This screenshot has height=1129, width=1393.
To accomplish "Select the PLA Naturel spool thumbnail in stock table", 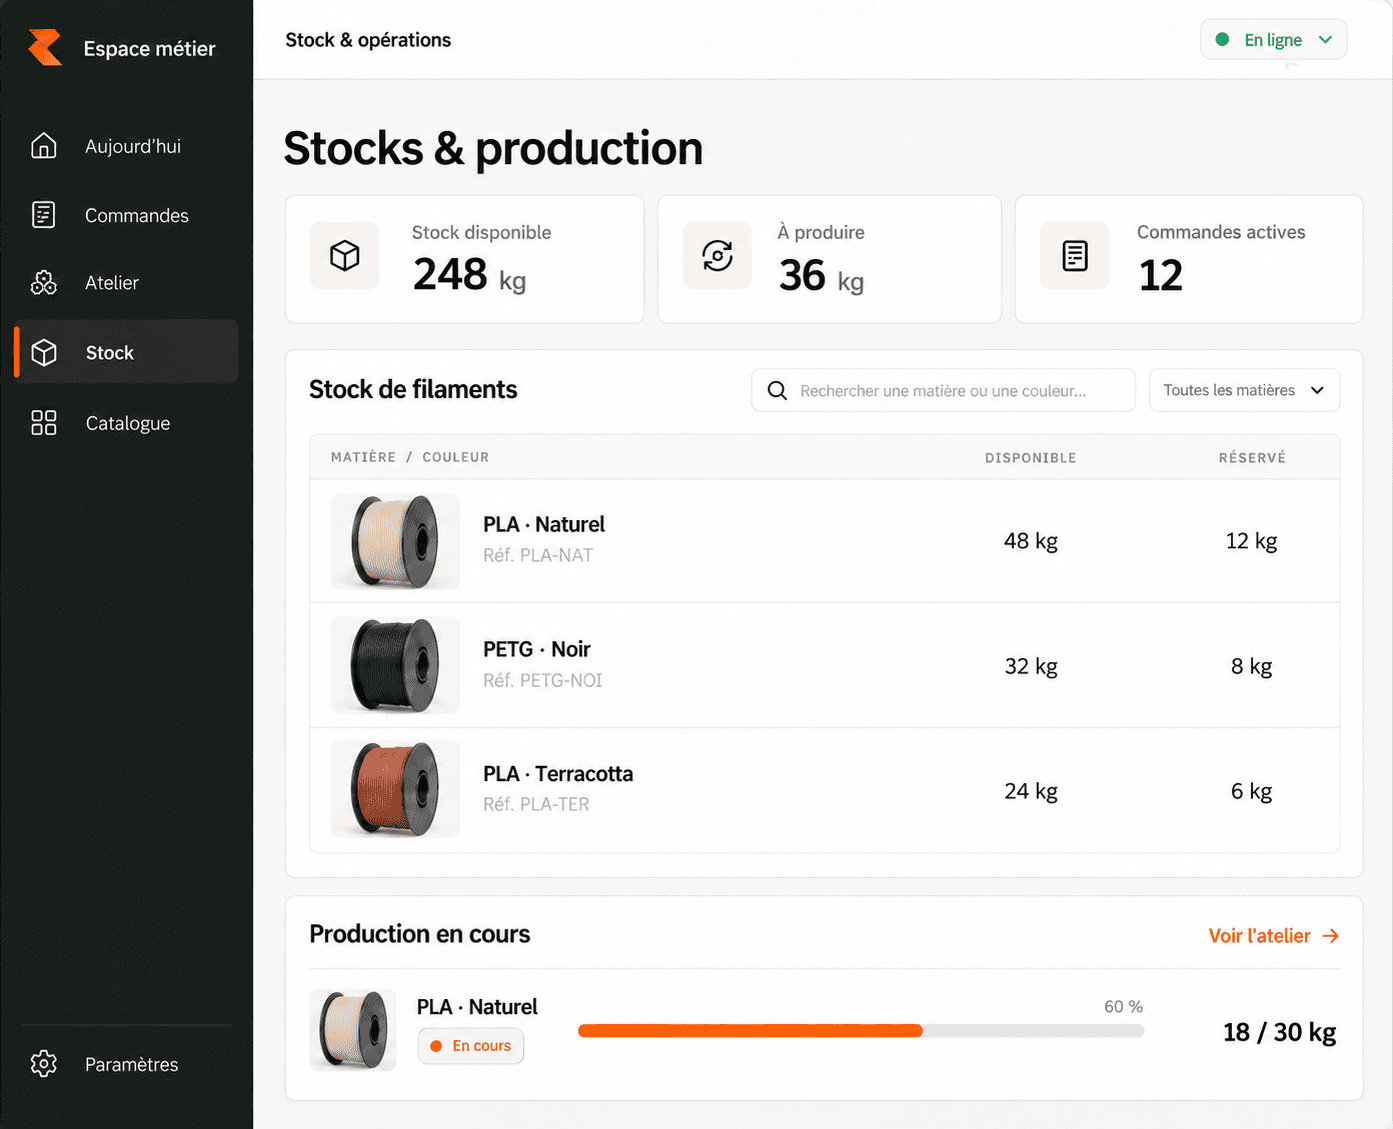I will [395, 541].
